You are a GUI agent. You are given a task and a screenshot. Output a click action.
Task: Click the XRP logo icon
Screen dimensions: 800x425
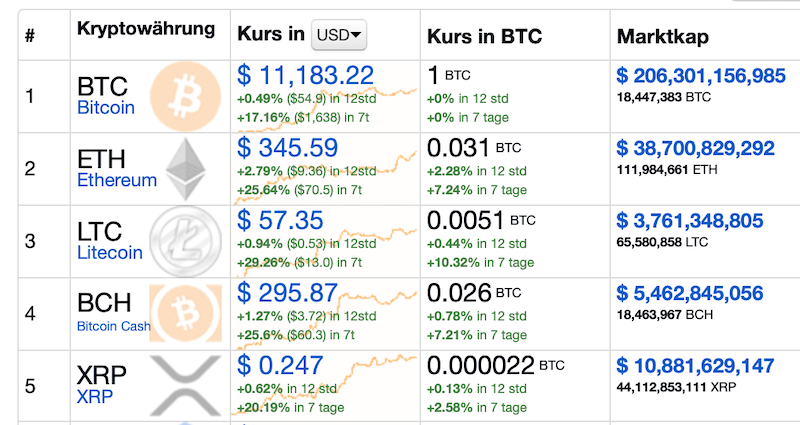tap(183, 385)
